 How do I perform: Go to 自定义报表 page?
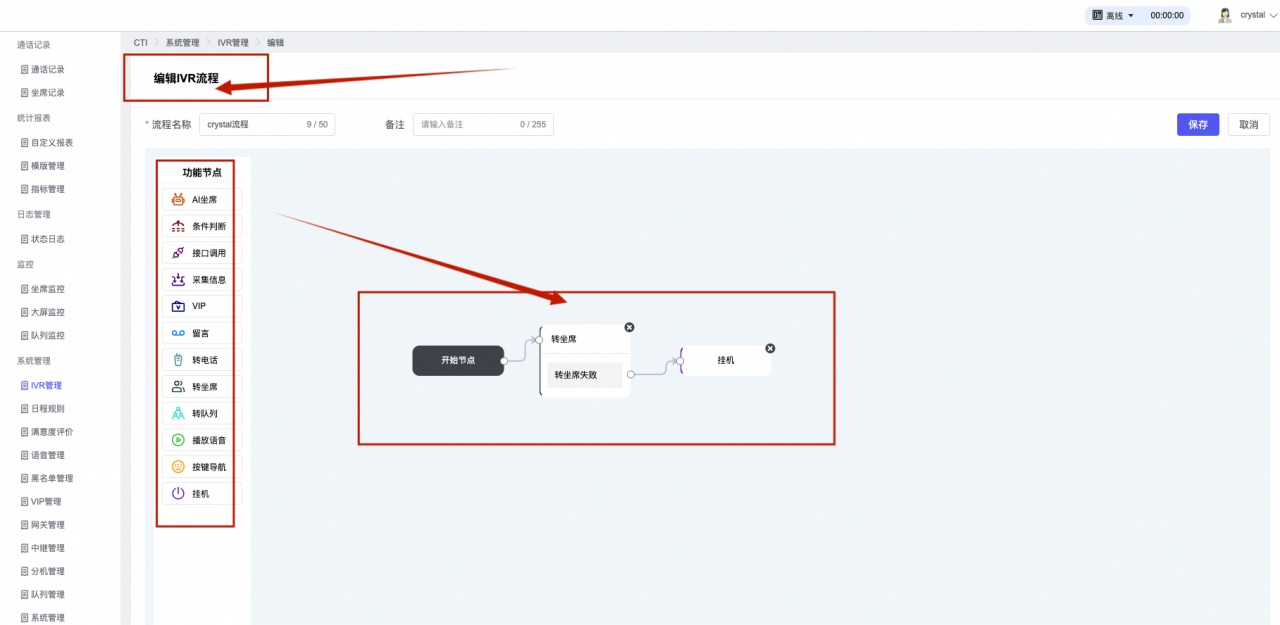coord(51,143)
